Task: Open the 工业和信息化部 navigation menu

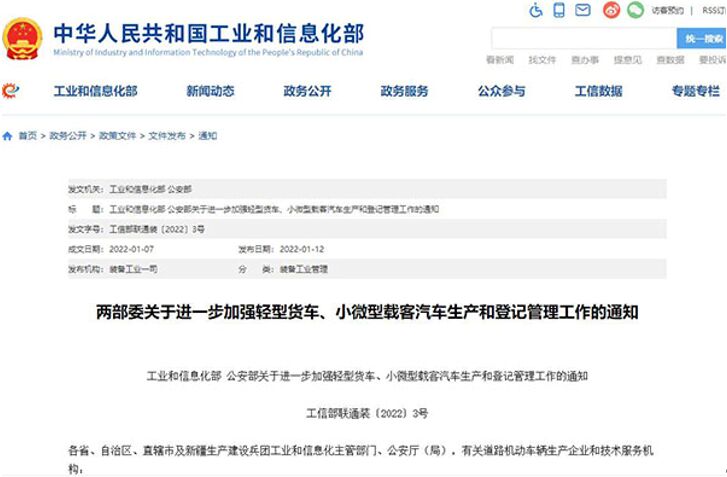Action: [x=96, y=91]
